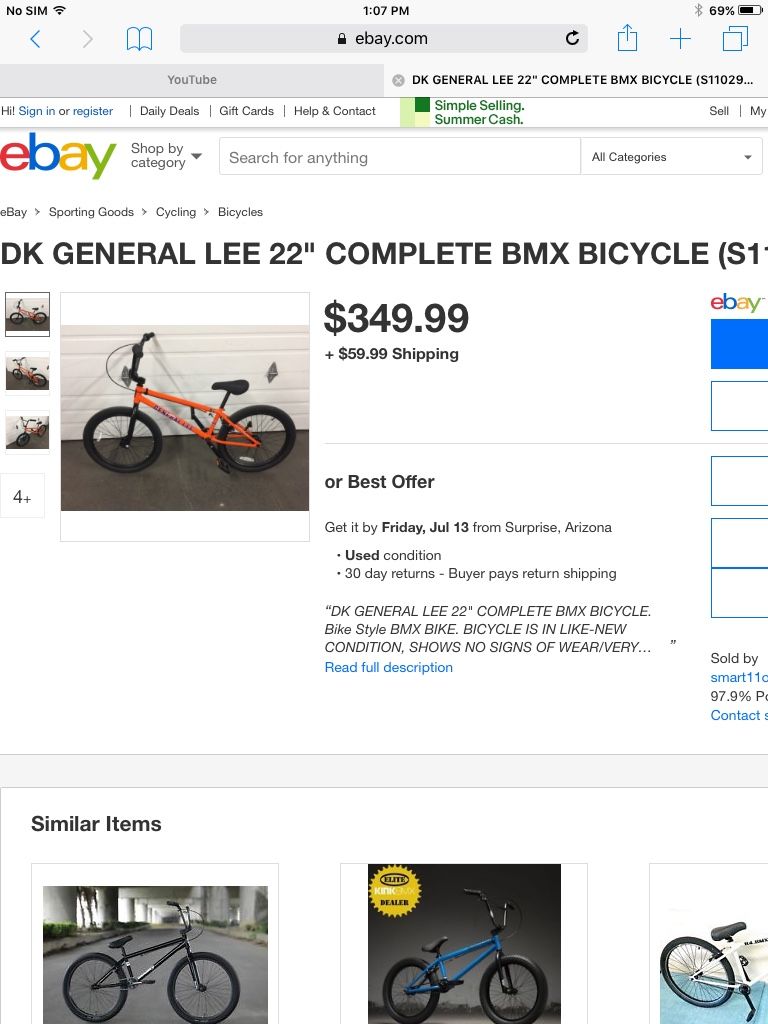Switch to the YouTube tab
The height and width of the screenshot is (1024, 768).
192,80
